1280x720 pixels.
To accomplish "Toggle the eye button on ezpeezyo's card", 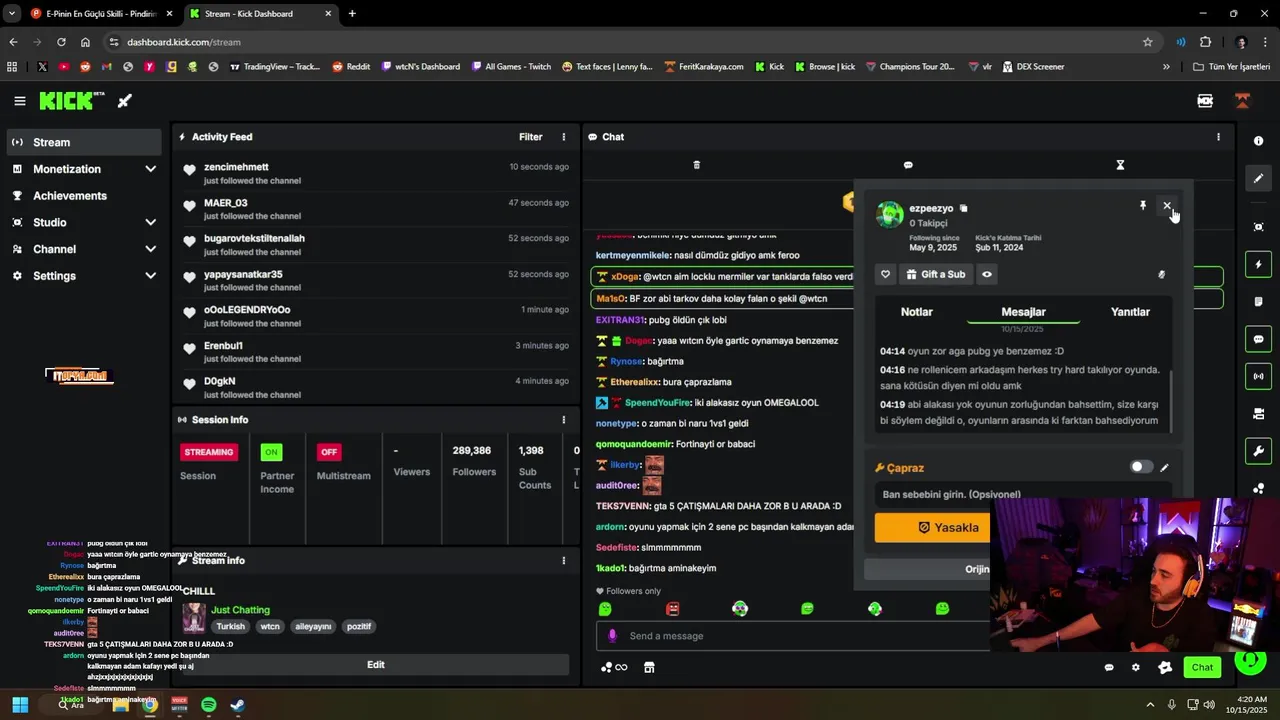I will coord(987,274).
